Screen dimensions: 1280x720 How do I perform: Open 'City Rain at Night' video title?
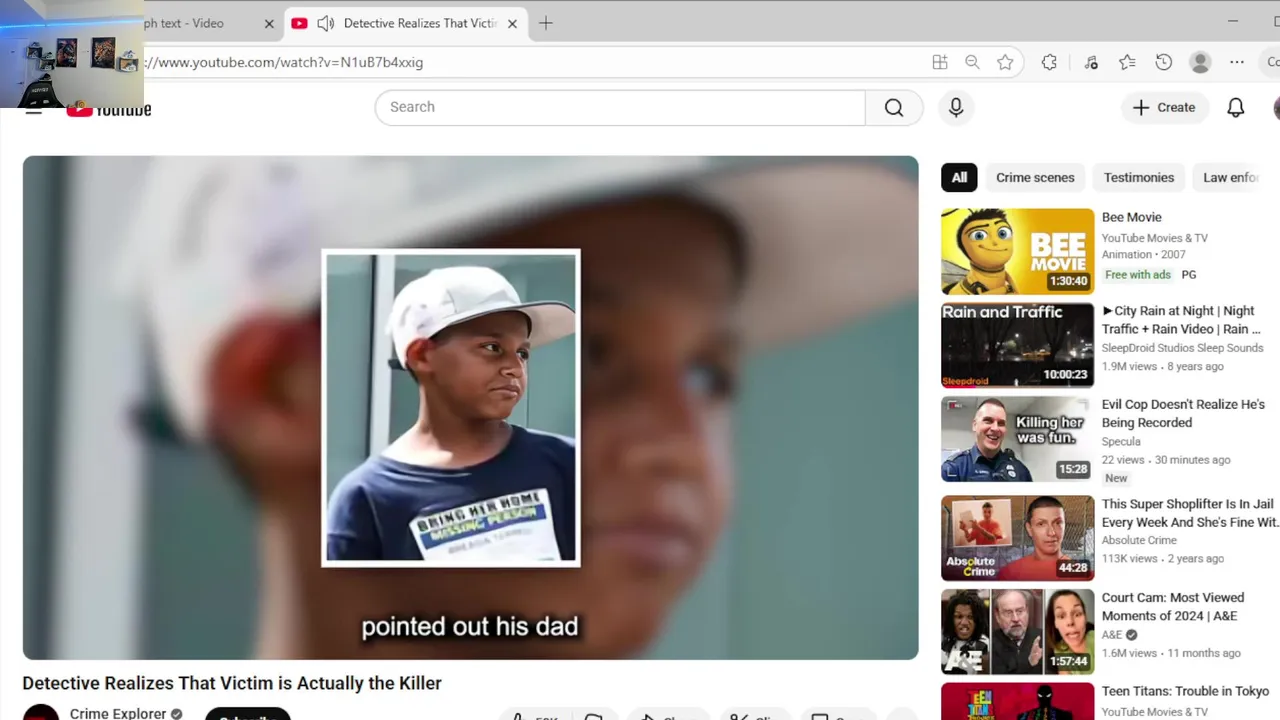[x=1182, y=320]
